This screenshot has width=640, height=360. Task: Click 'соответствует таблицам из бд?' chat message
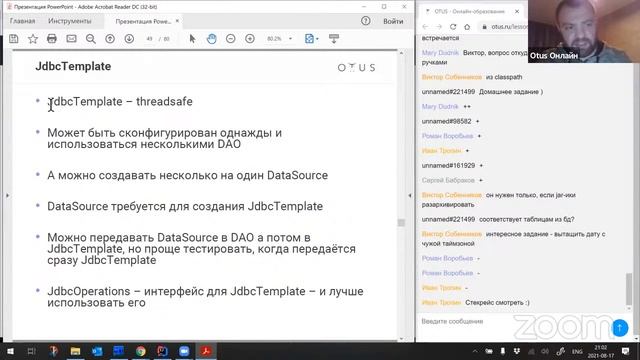click(x=527, y=220)
